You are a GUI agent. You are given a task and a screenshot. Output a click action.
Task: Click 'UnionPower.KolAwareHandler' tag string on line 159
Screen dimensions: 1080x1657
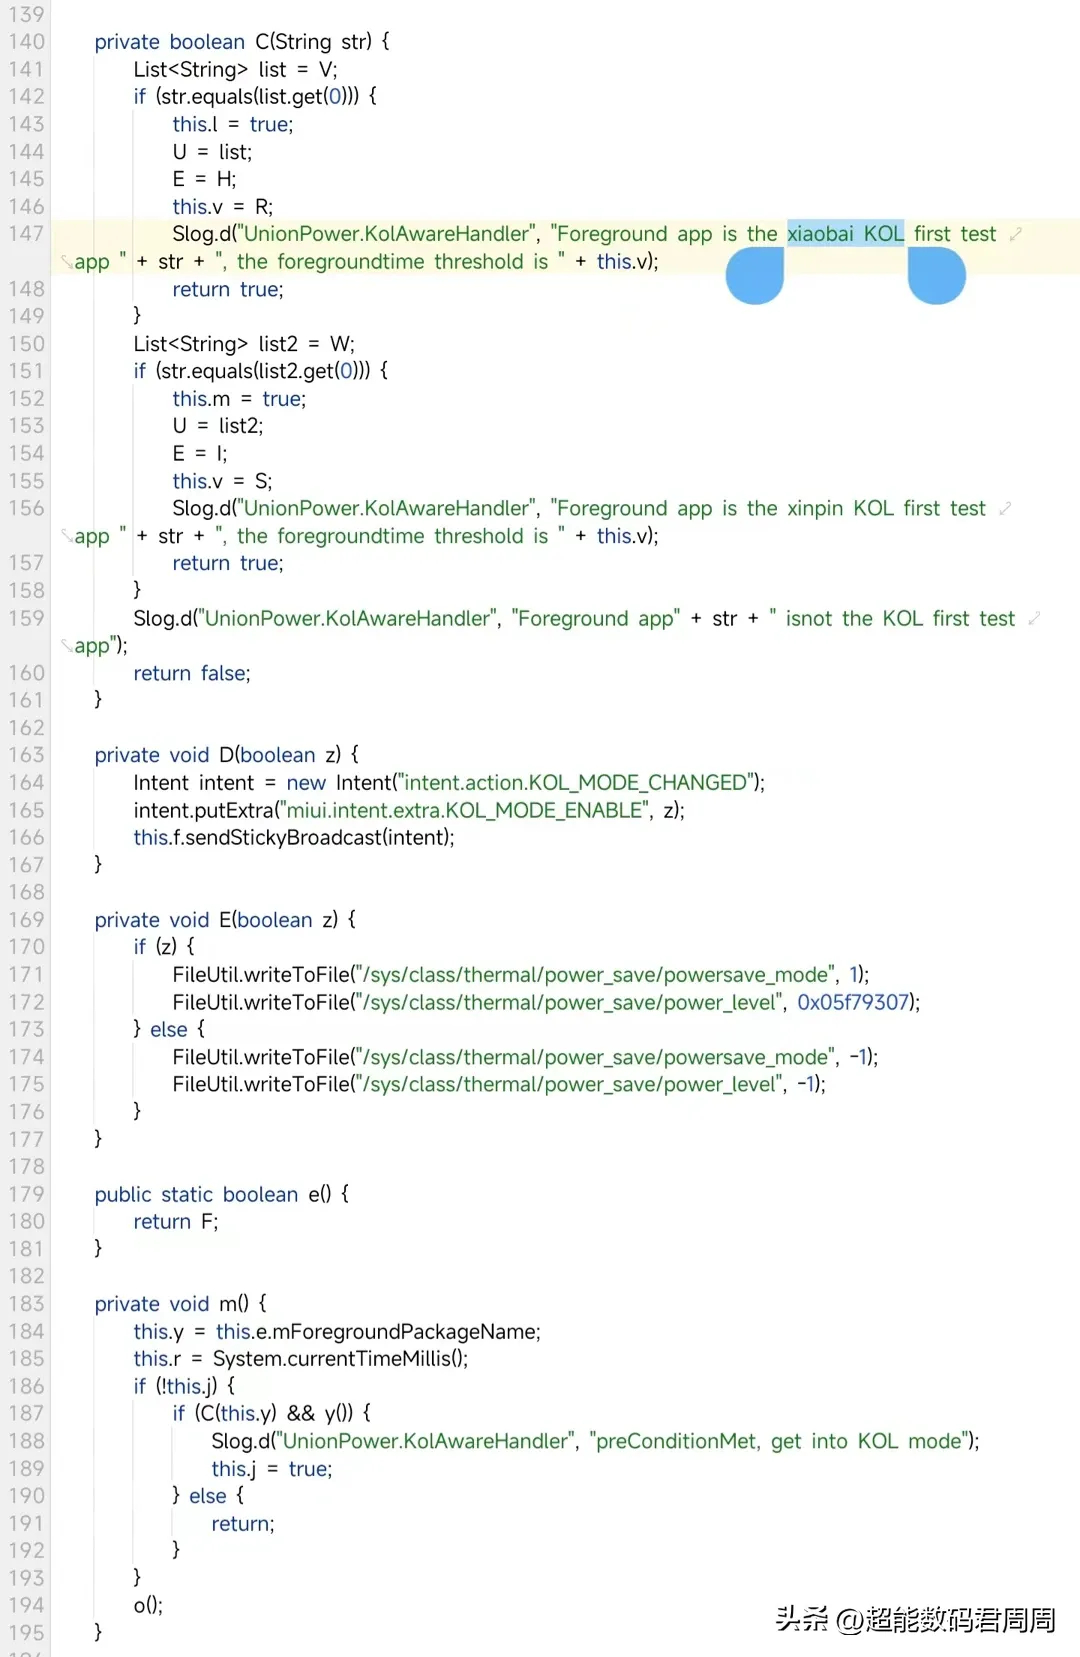pos(348,619)
